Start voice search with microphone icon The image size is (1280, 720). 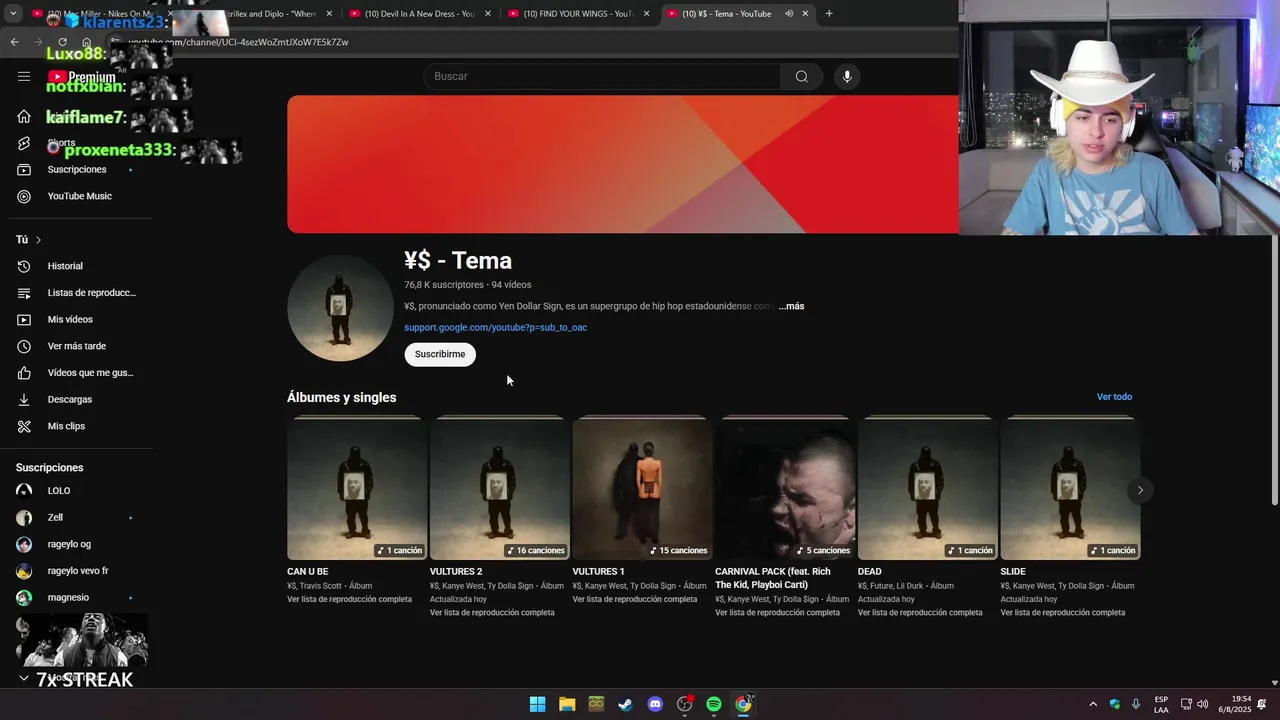click(x=847, y=77)
